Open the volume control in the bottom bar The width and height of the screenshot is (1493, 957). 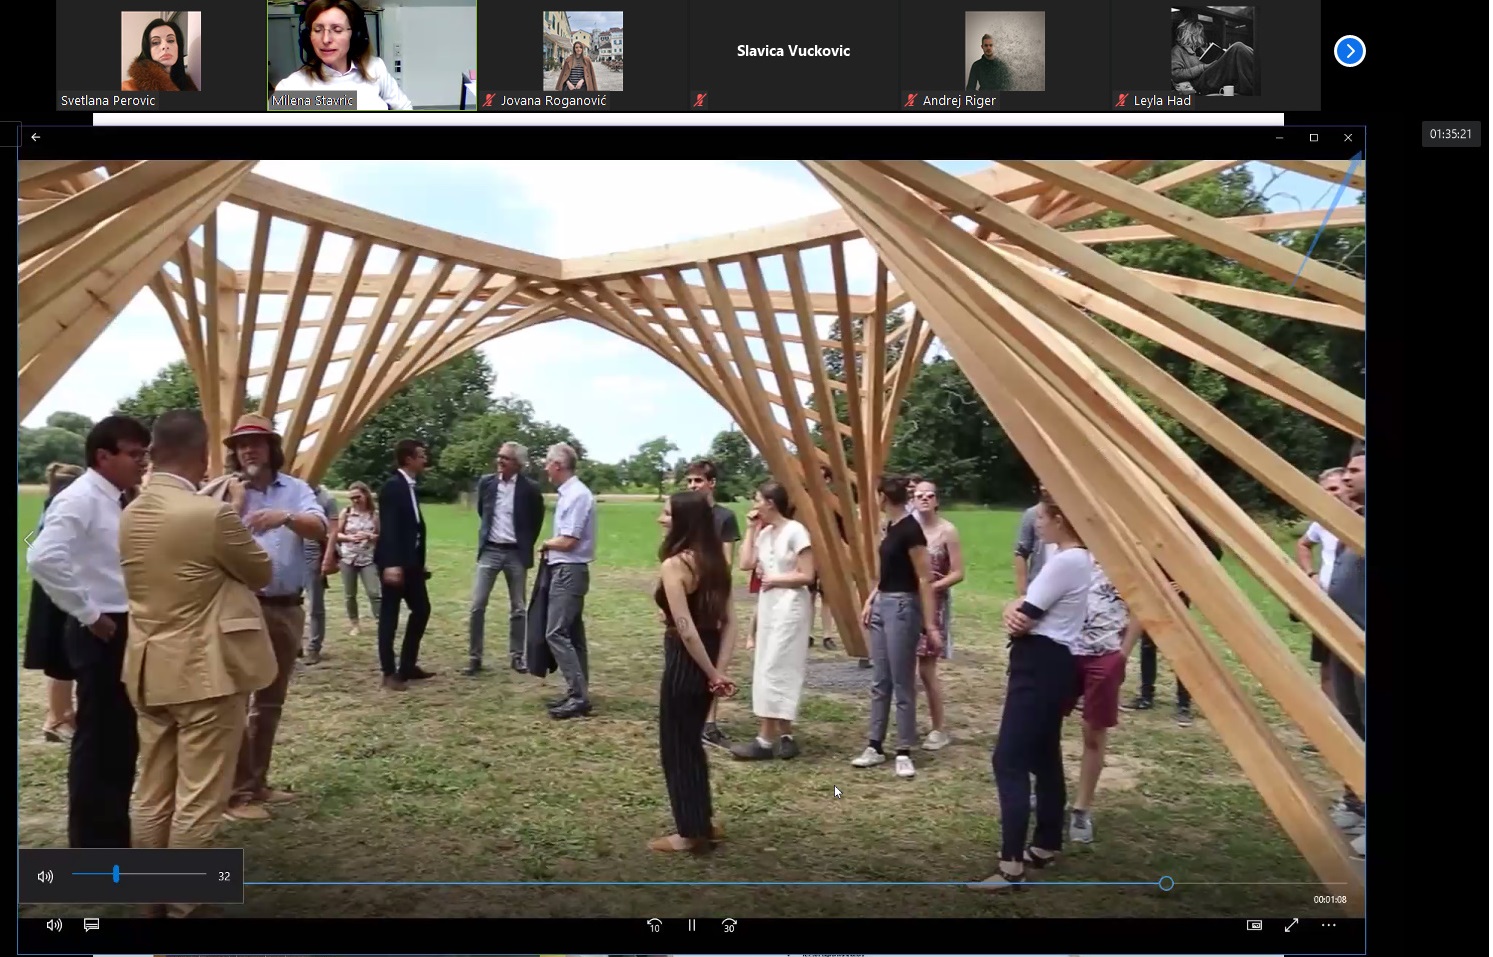click(x=54, y=925)
